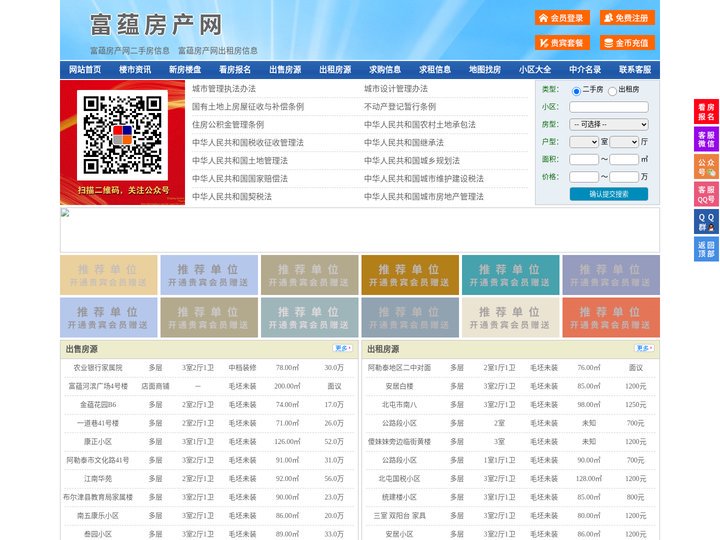Open the 免费注册 free registration button
Viewport: 720px width, 540px height.
(x=627, y=18)
